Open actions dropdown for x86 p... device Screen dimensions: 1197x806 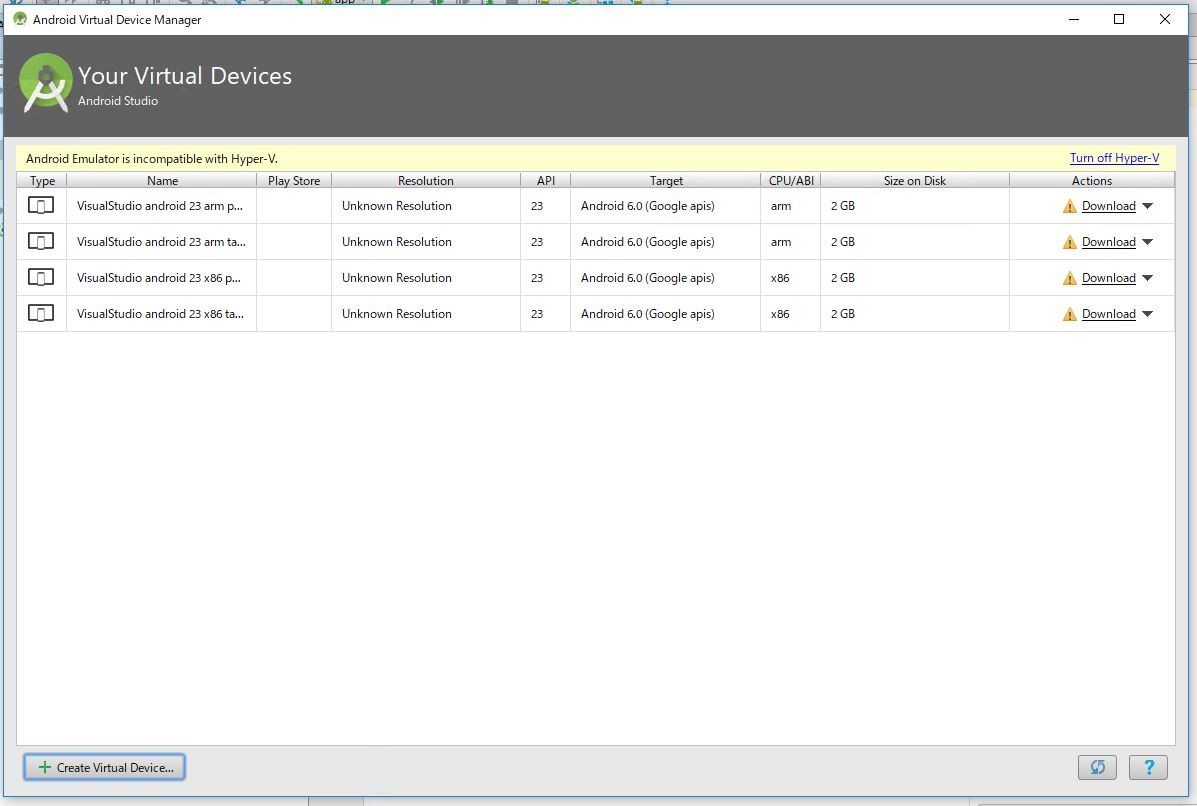click(1147, 278)
